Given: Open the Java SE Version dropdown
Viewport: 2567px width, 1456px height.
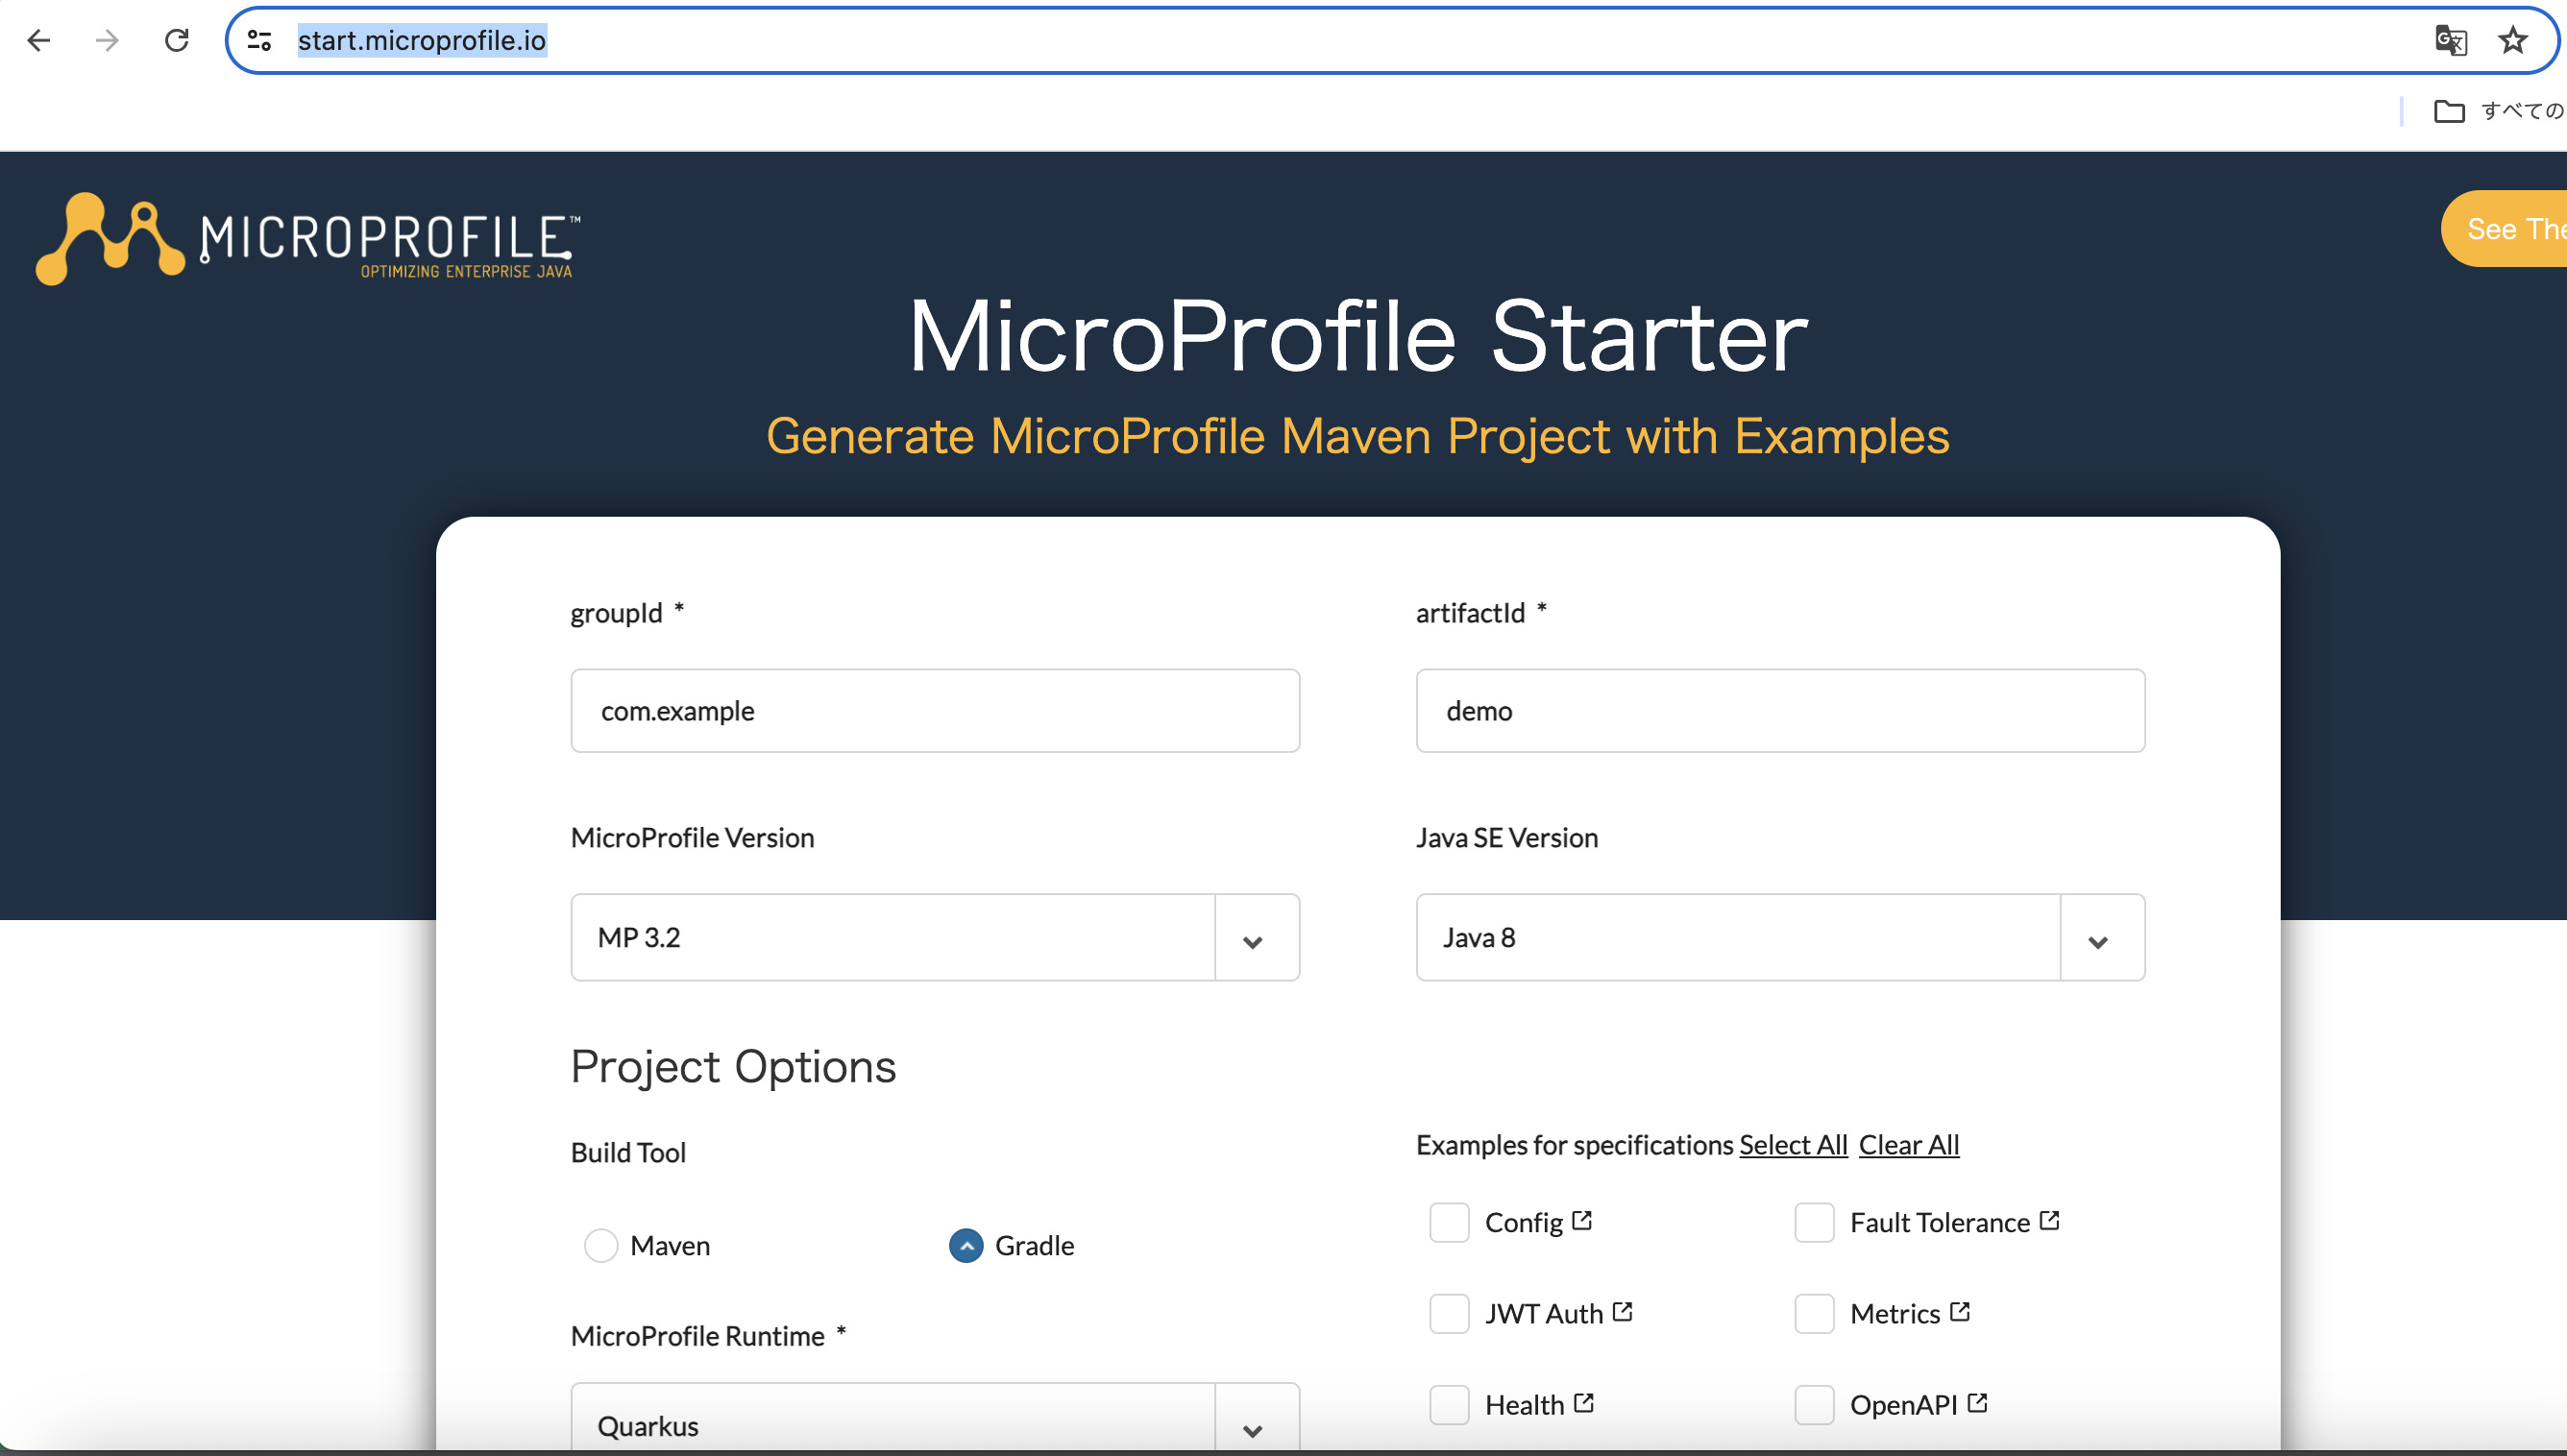Looking at the screenshot, I should [2099, 938].
